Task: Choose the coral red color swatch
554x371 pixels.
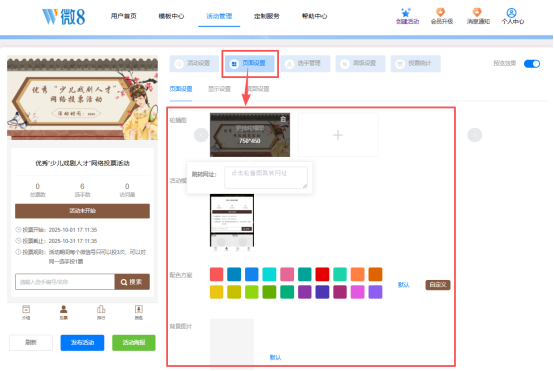Action: (x=217, y=274)
